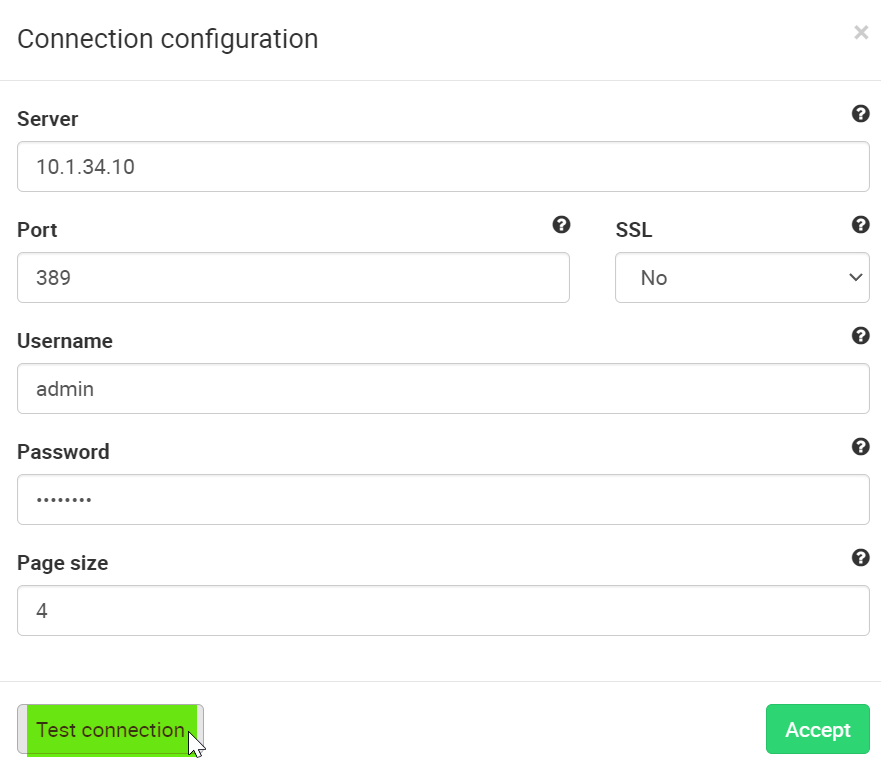The width and height of the screenshot is (881, 772).
Task: Click the Password label text
Action: tap(63, 452)
